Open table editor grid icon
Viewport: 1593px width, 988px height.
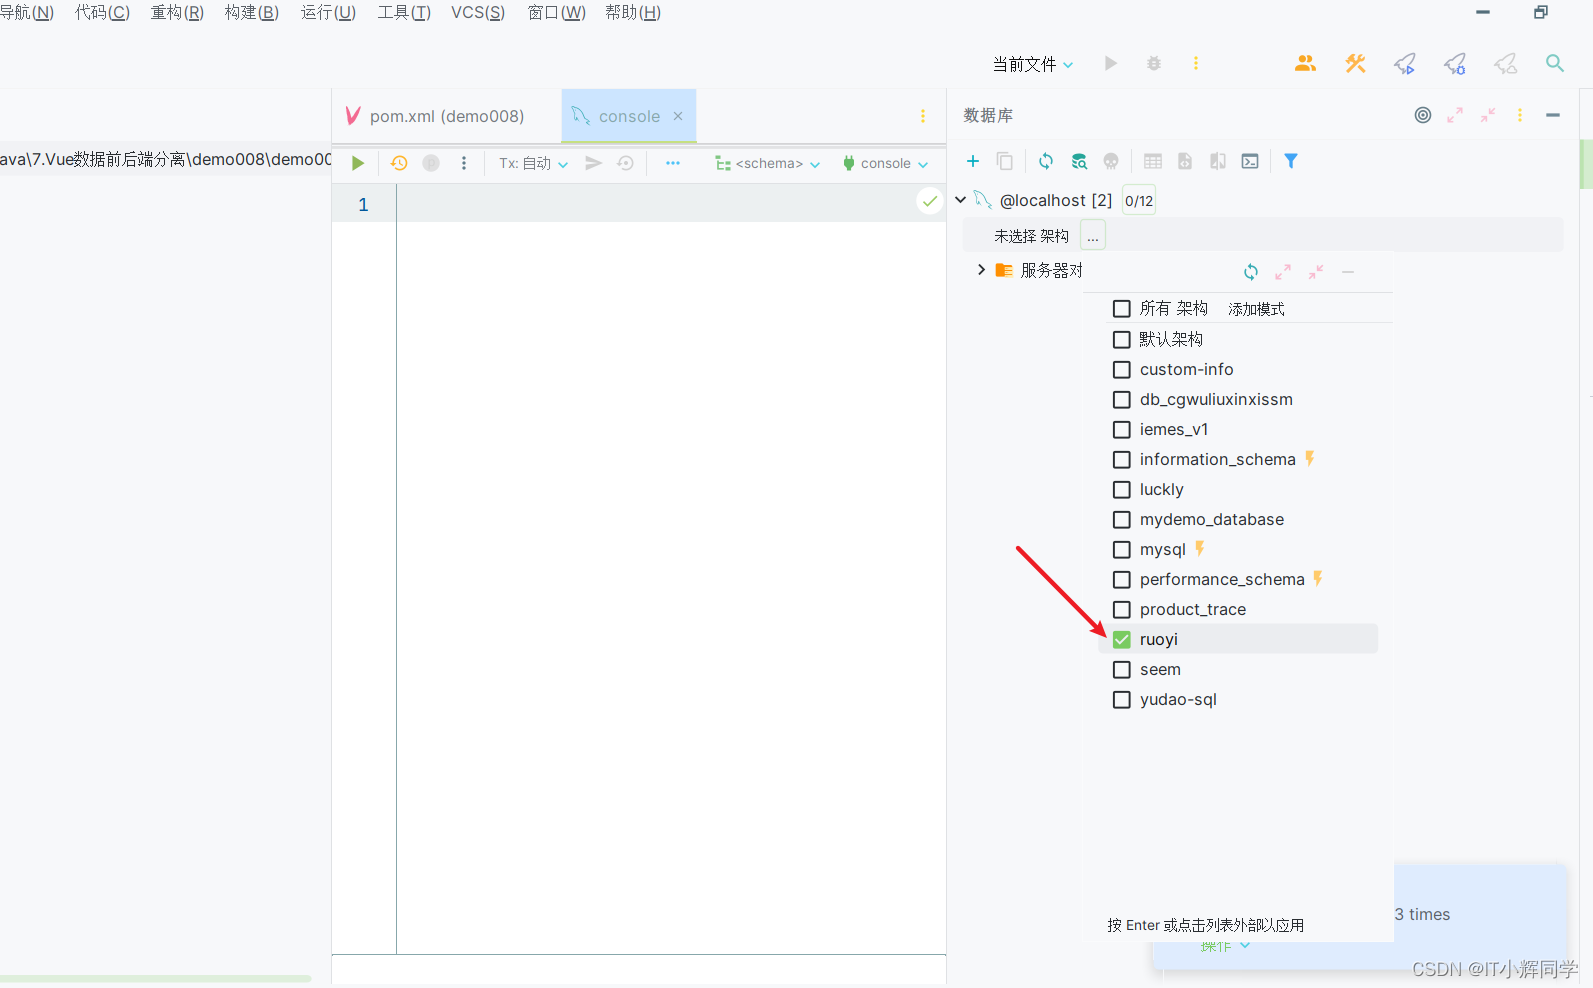[1153, 161]
